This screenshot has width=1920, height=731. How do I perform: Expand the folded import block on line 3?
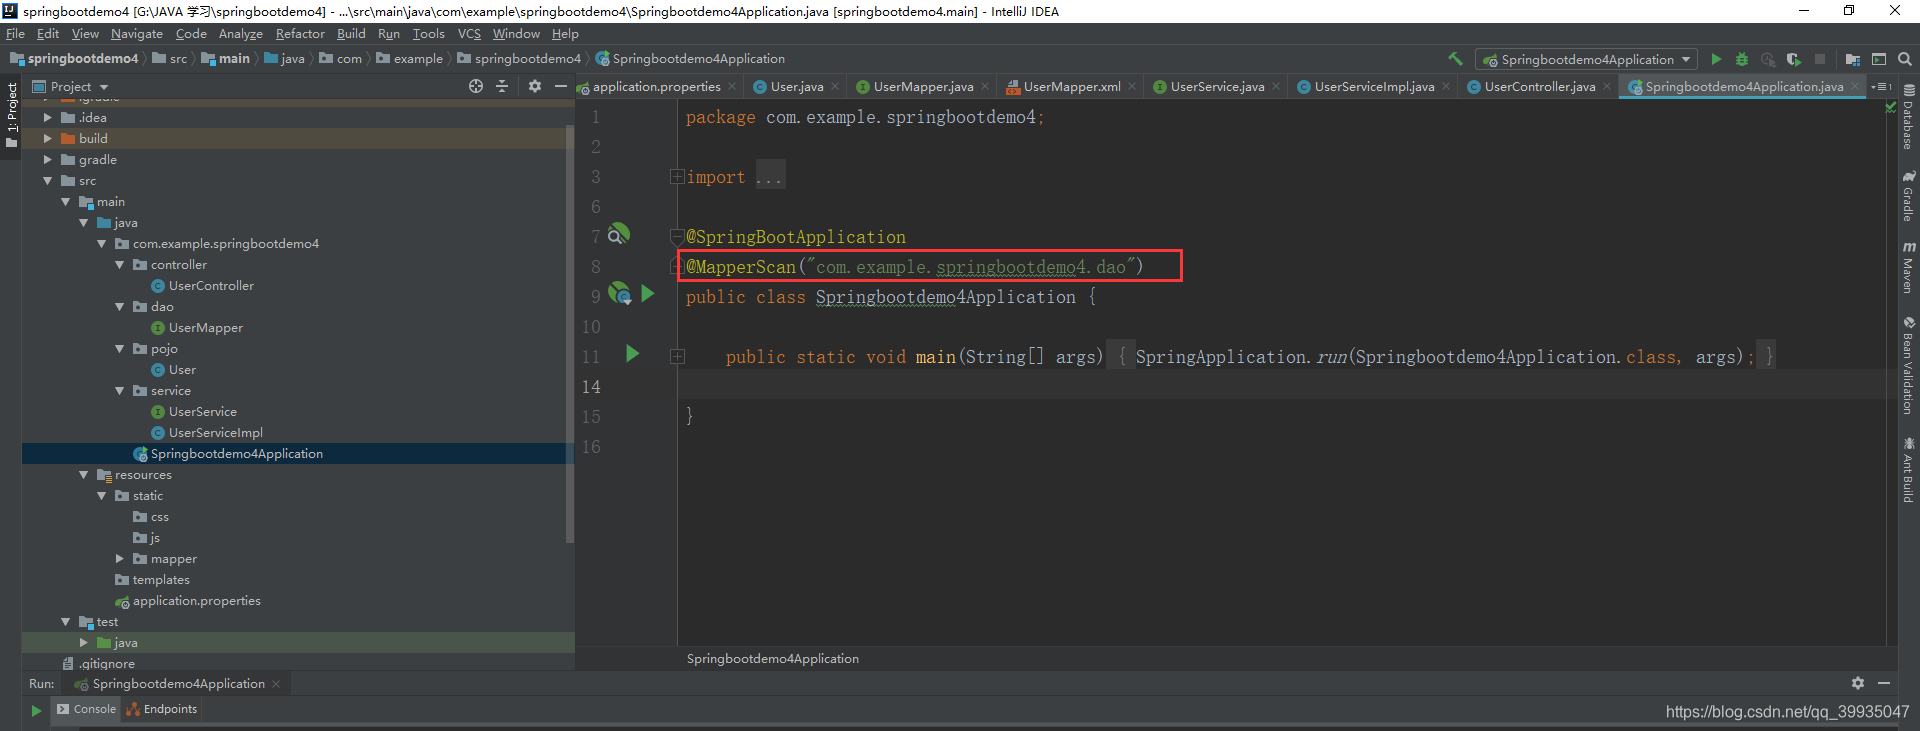[x=677, y=177]
